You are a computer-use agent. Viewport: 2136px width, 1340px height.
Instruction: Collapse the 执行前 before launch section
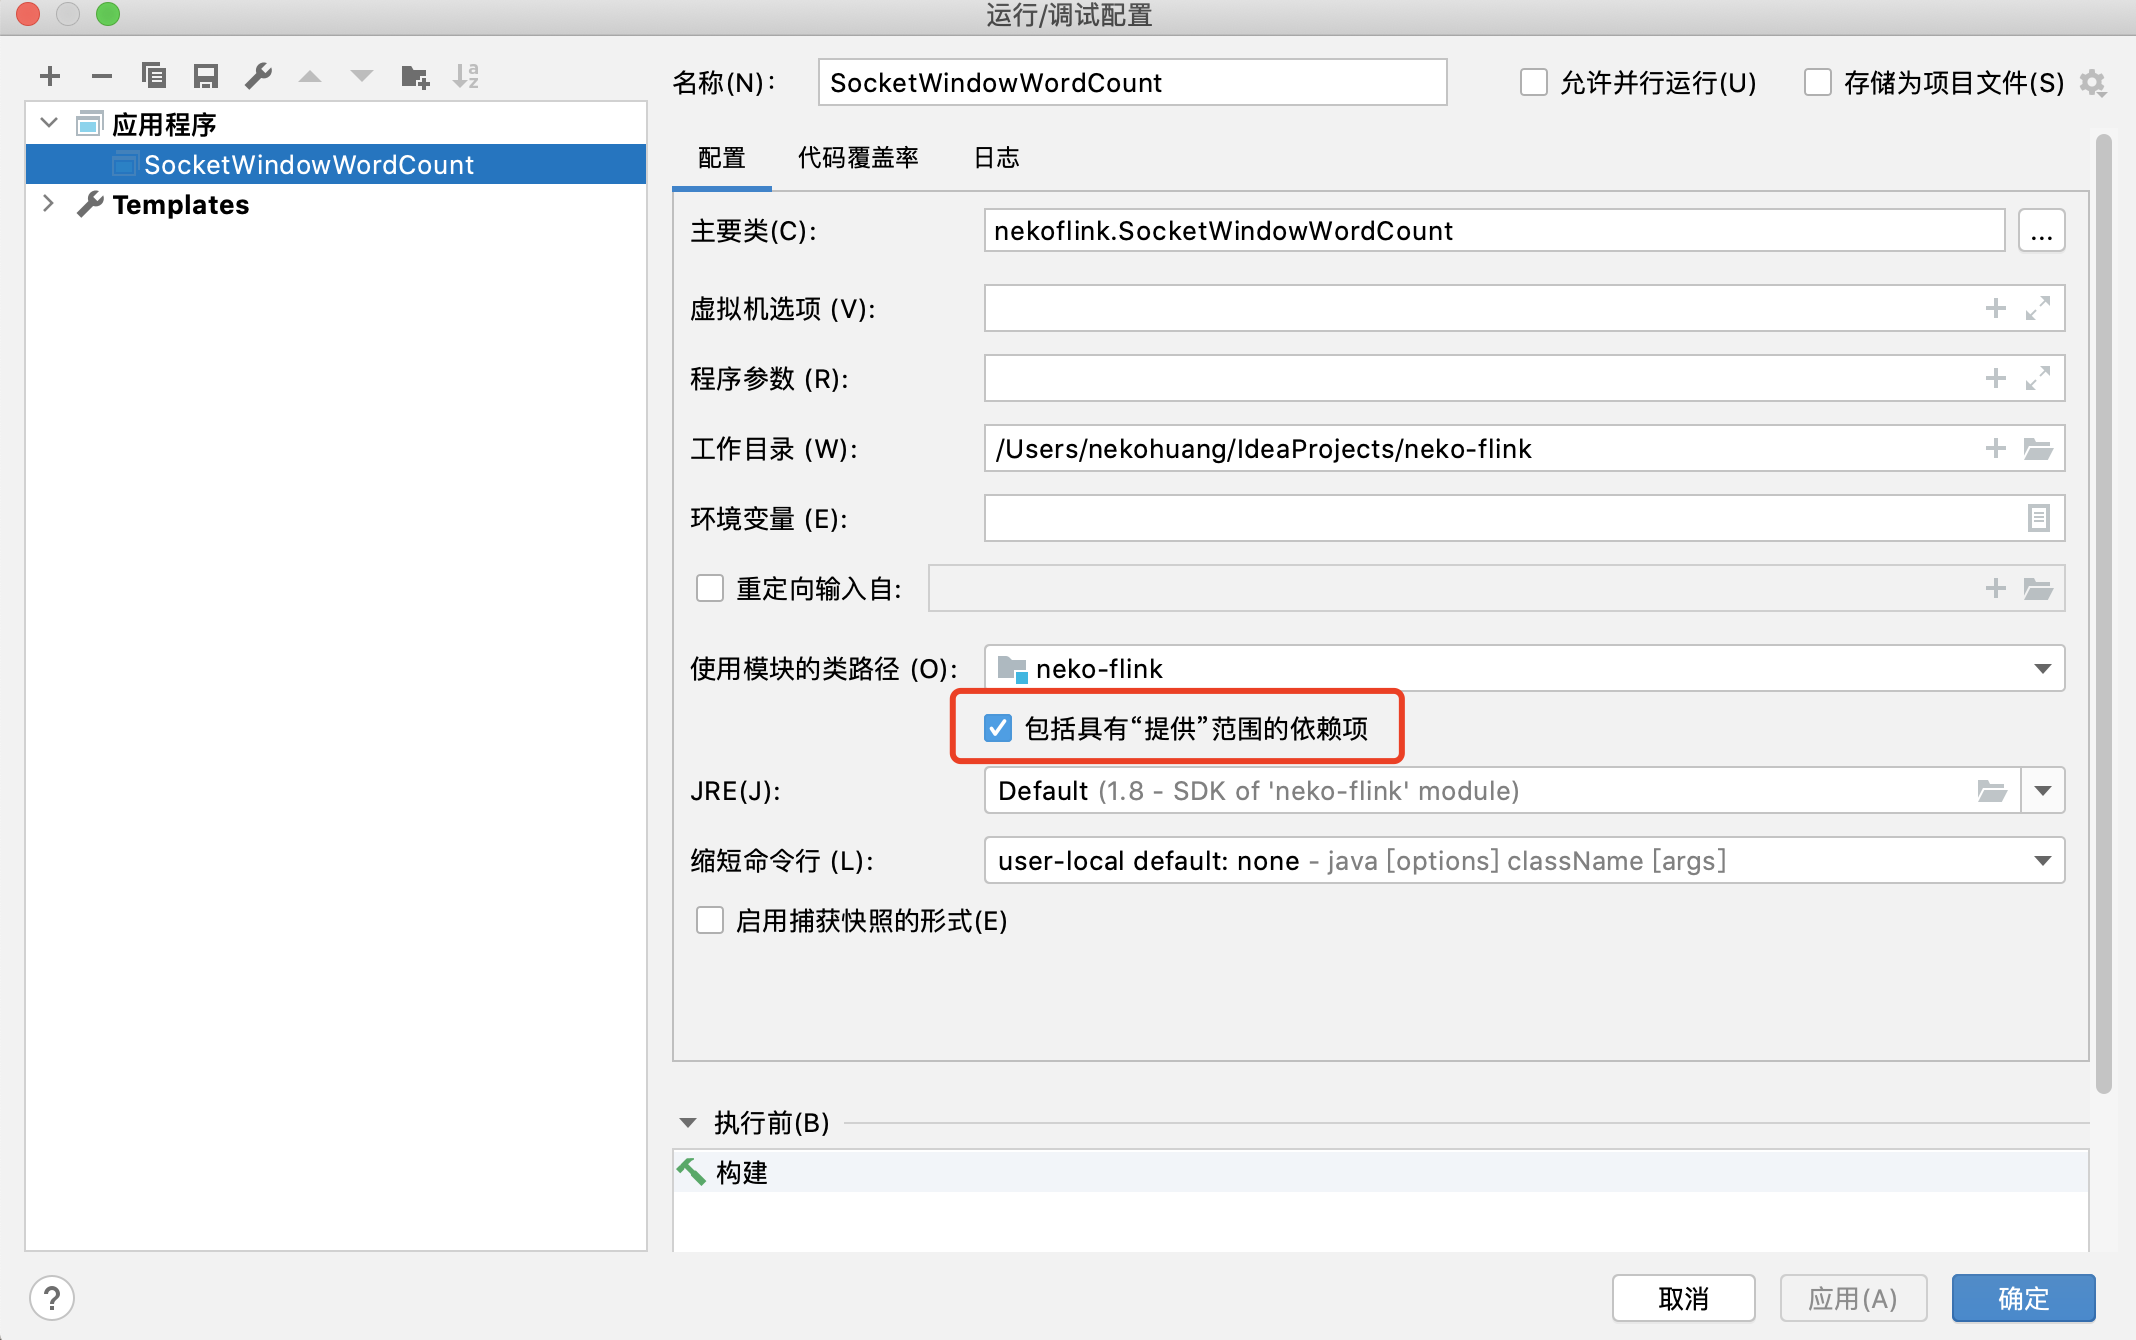688,1123
